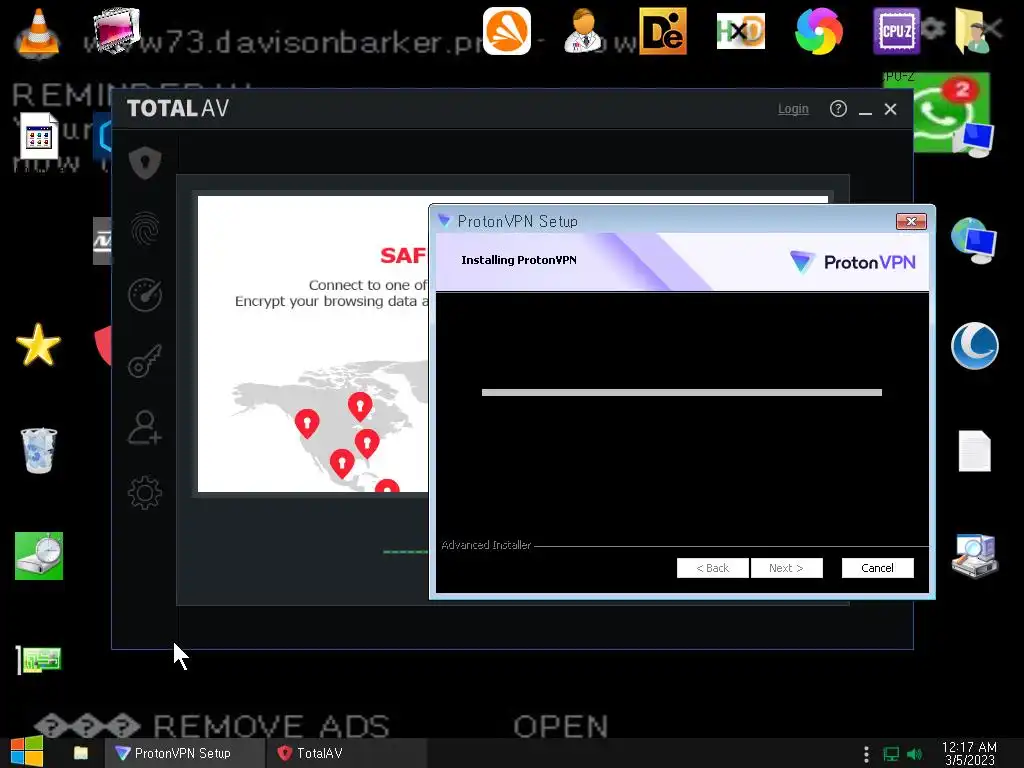The width and height of the screenshot is (1024, 768).
Task: Open the blank document desktop icon
Action: click(974, 451)
